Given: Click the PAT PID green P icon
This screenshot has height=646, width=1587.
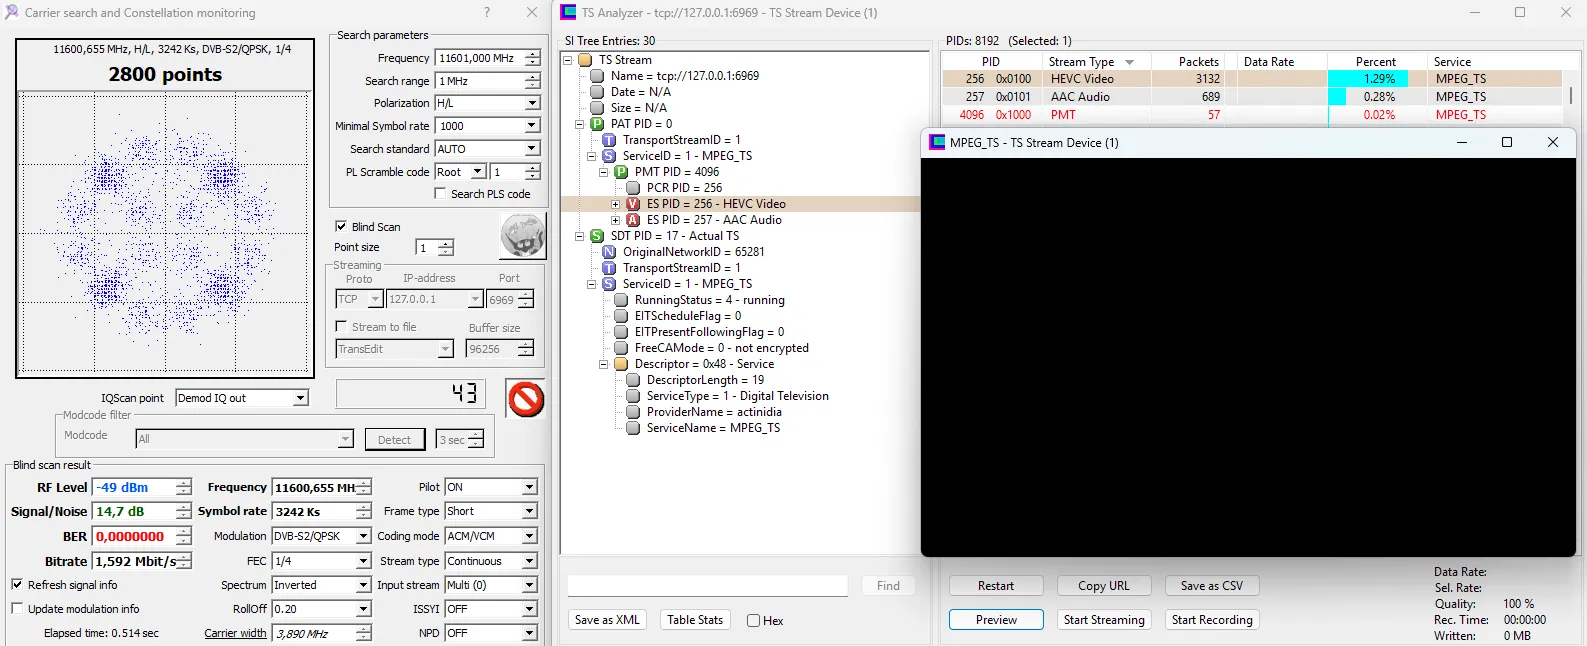Looking at the screenshot, I should pos(597,124).
